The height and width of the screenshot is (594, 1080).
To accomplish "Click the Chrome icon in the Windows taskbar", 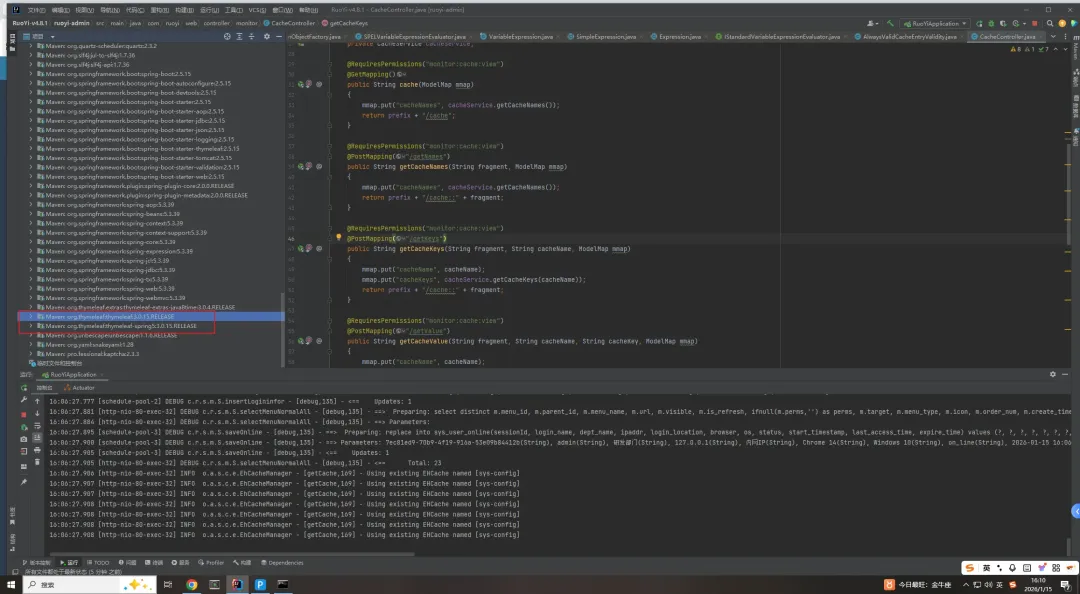I will pyautogui.click(x=191, y=584).
